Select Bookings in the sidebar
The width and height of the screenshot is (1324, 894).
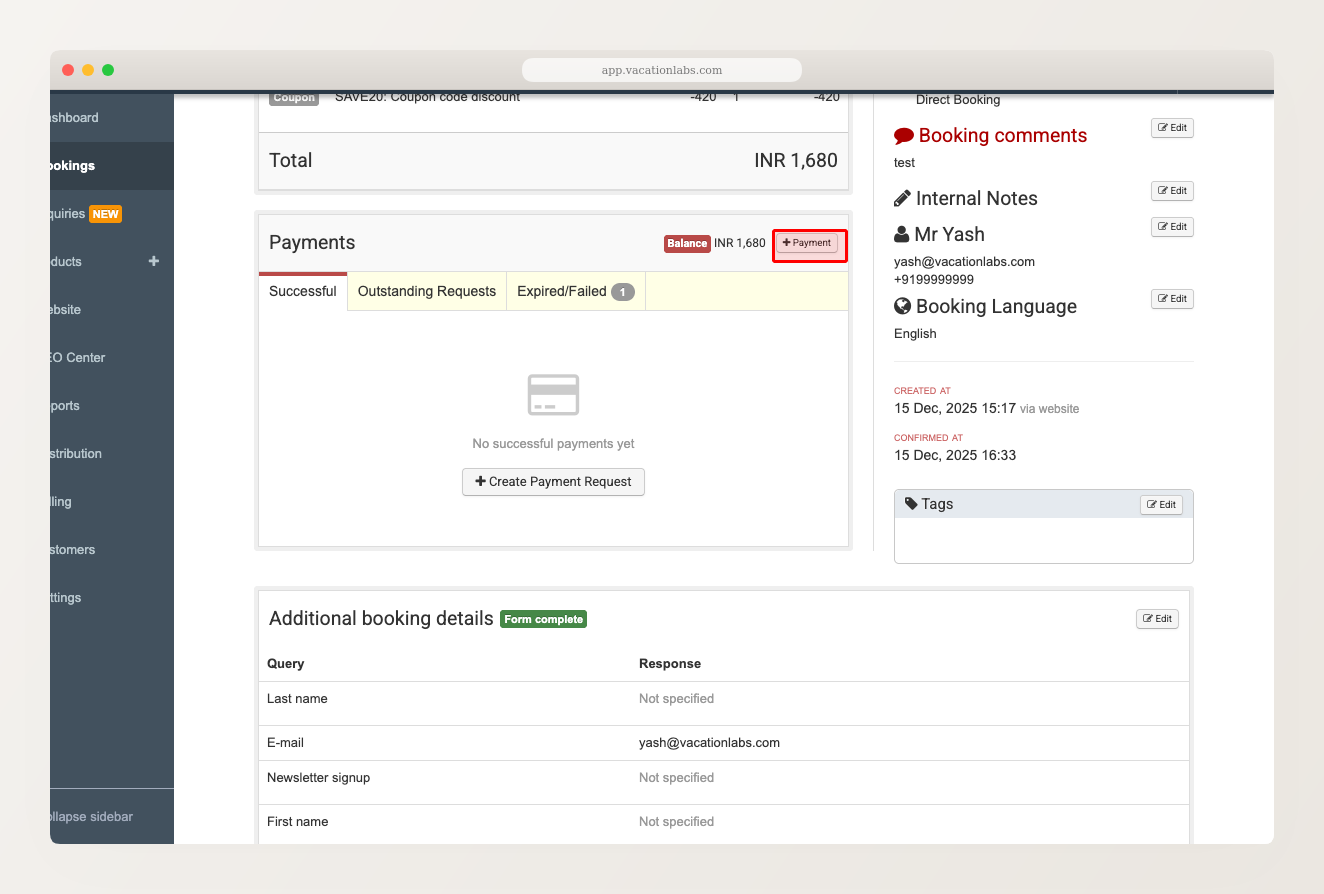[75, 165]
